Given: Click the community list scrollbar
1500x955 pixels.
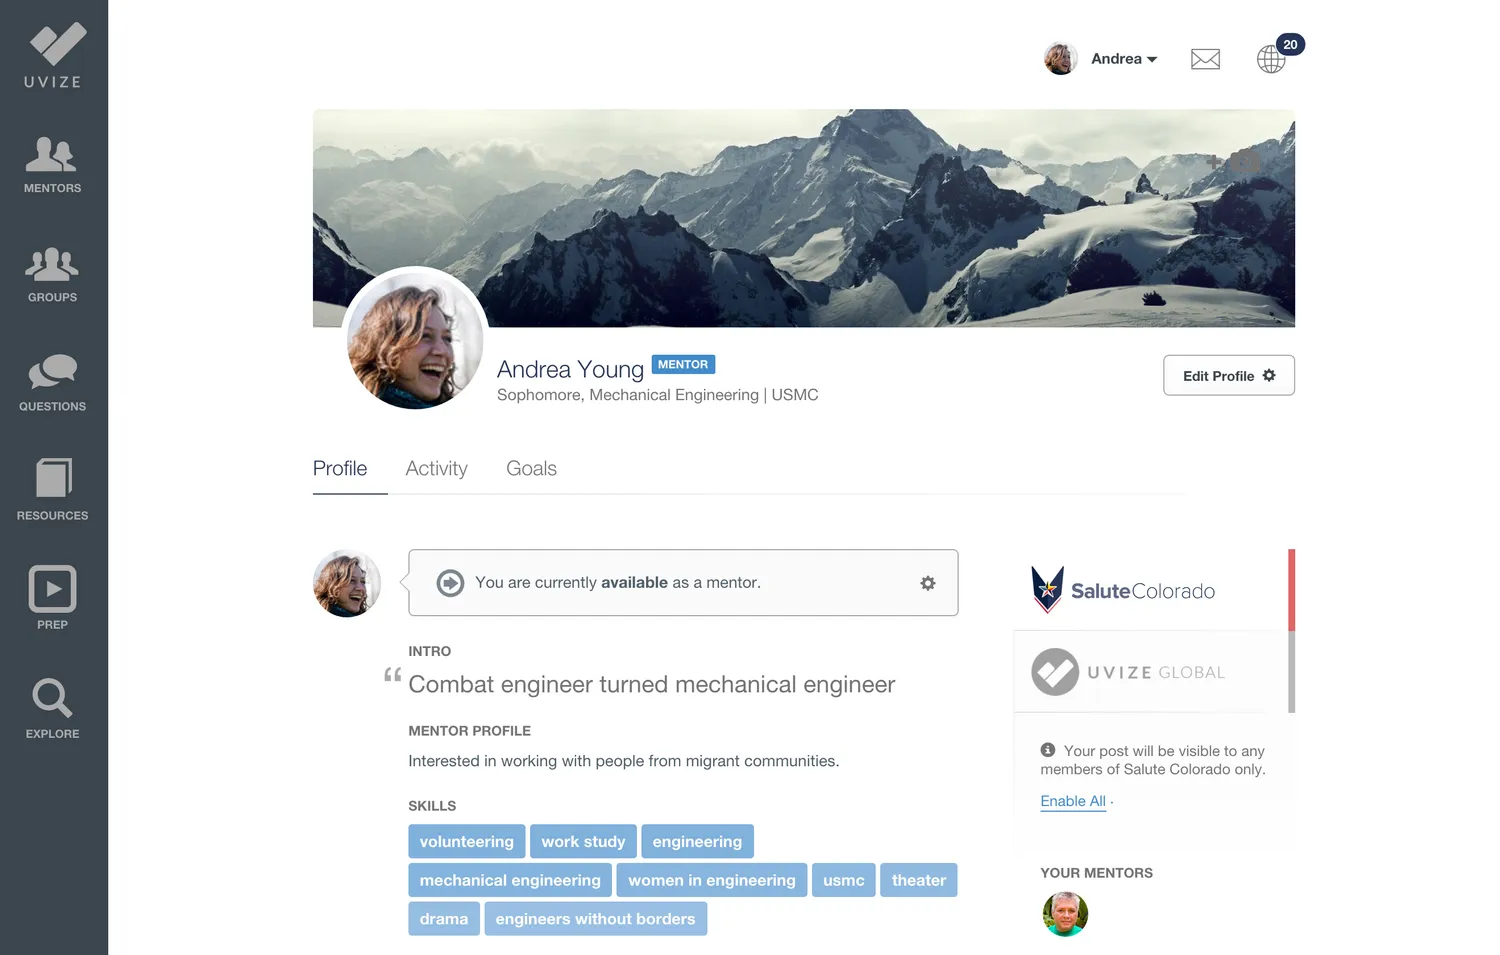Looking at the screenshot, I should click(x=1291, y=631).
